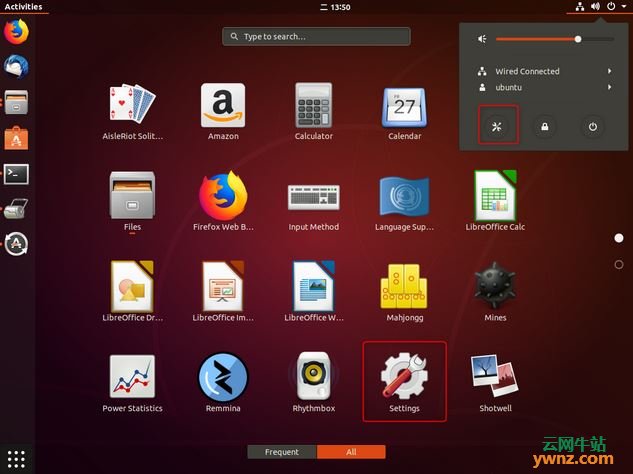
Task: Open the Calculator app
Action: coord(314,111)
